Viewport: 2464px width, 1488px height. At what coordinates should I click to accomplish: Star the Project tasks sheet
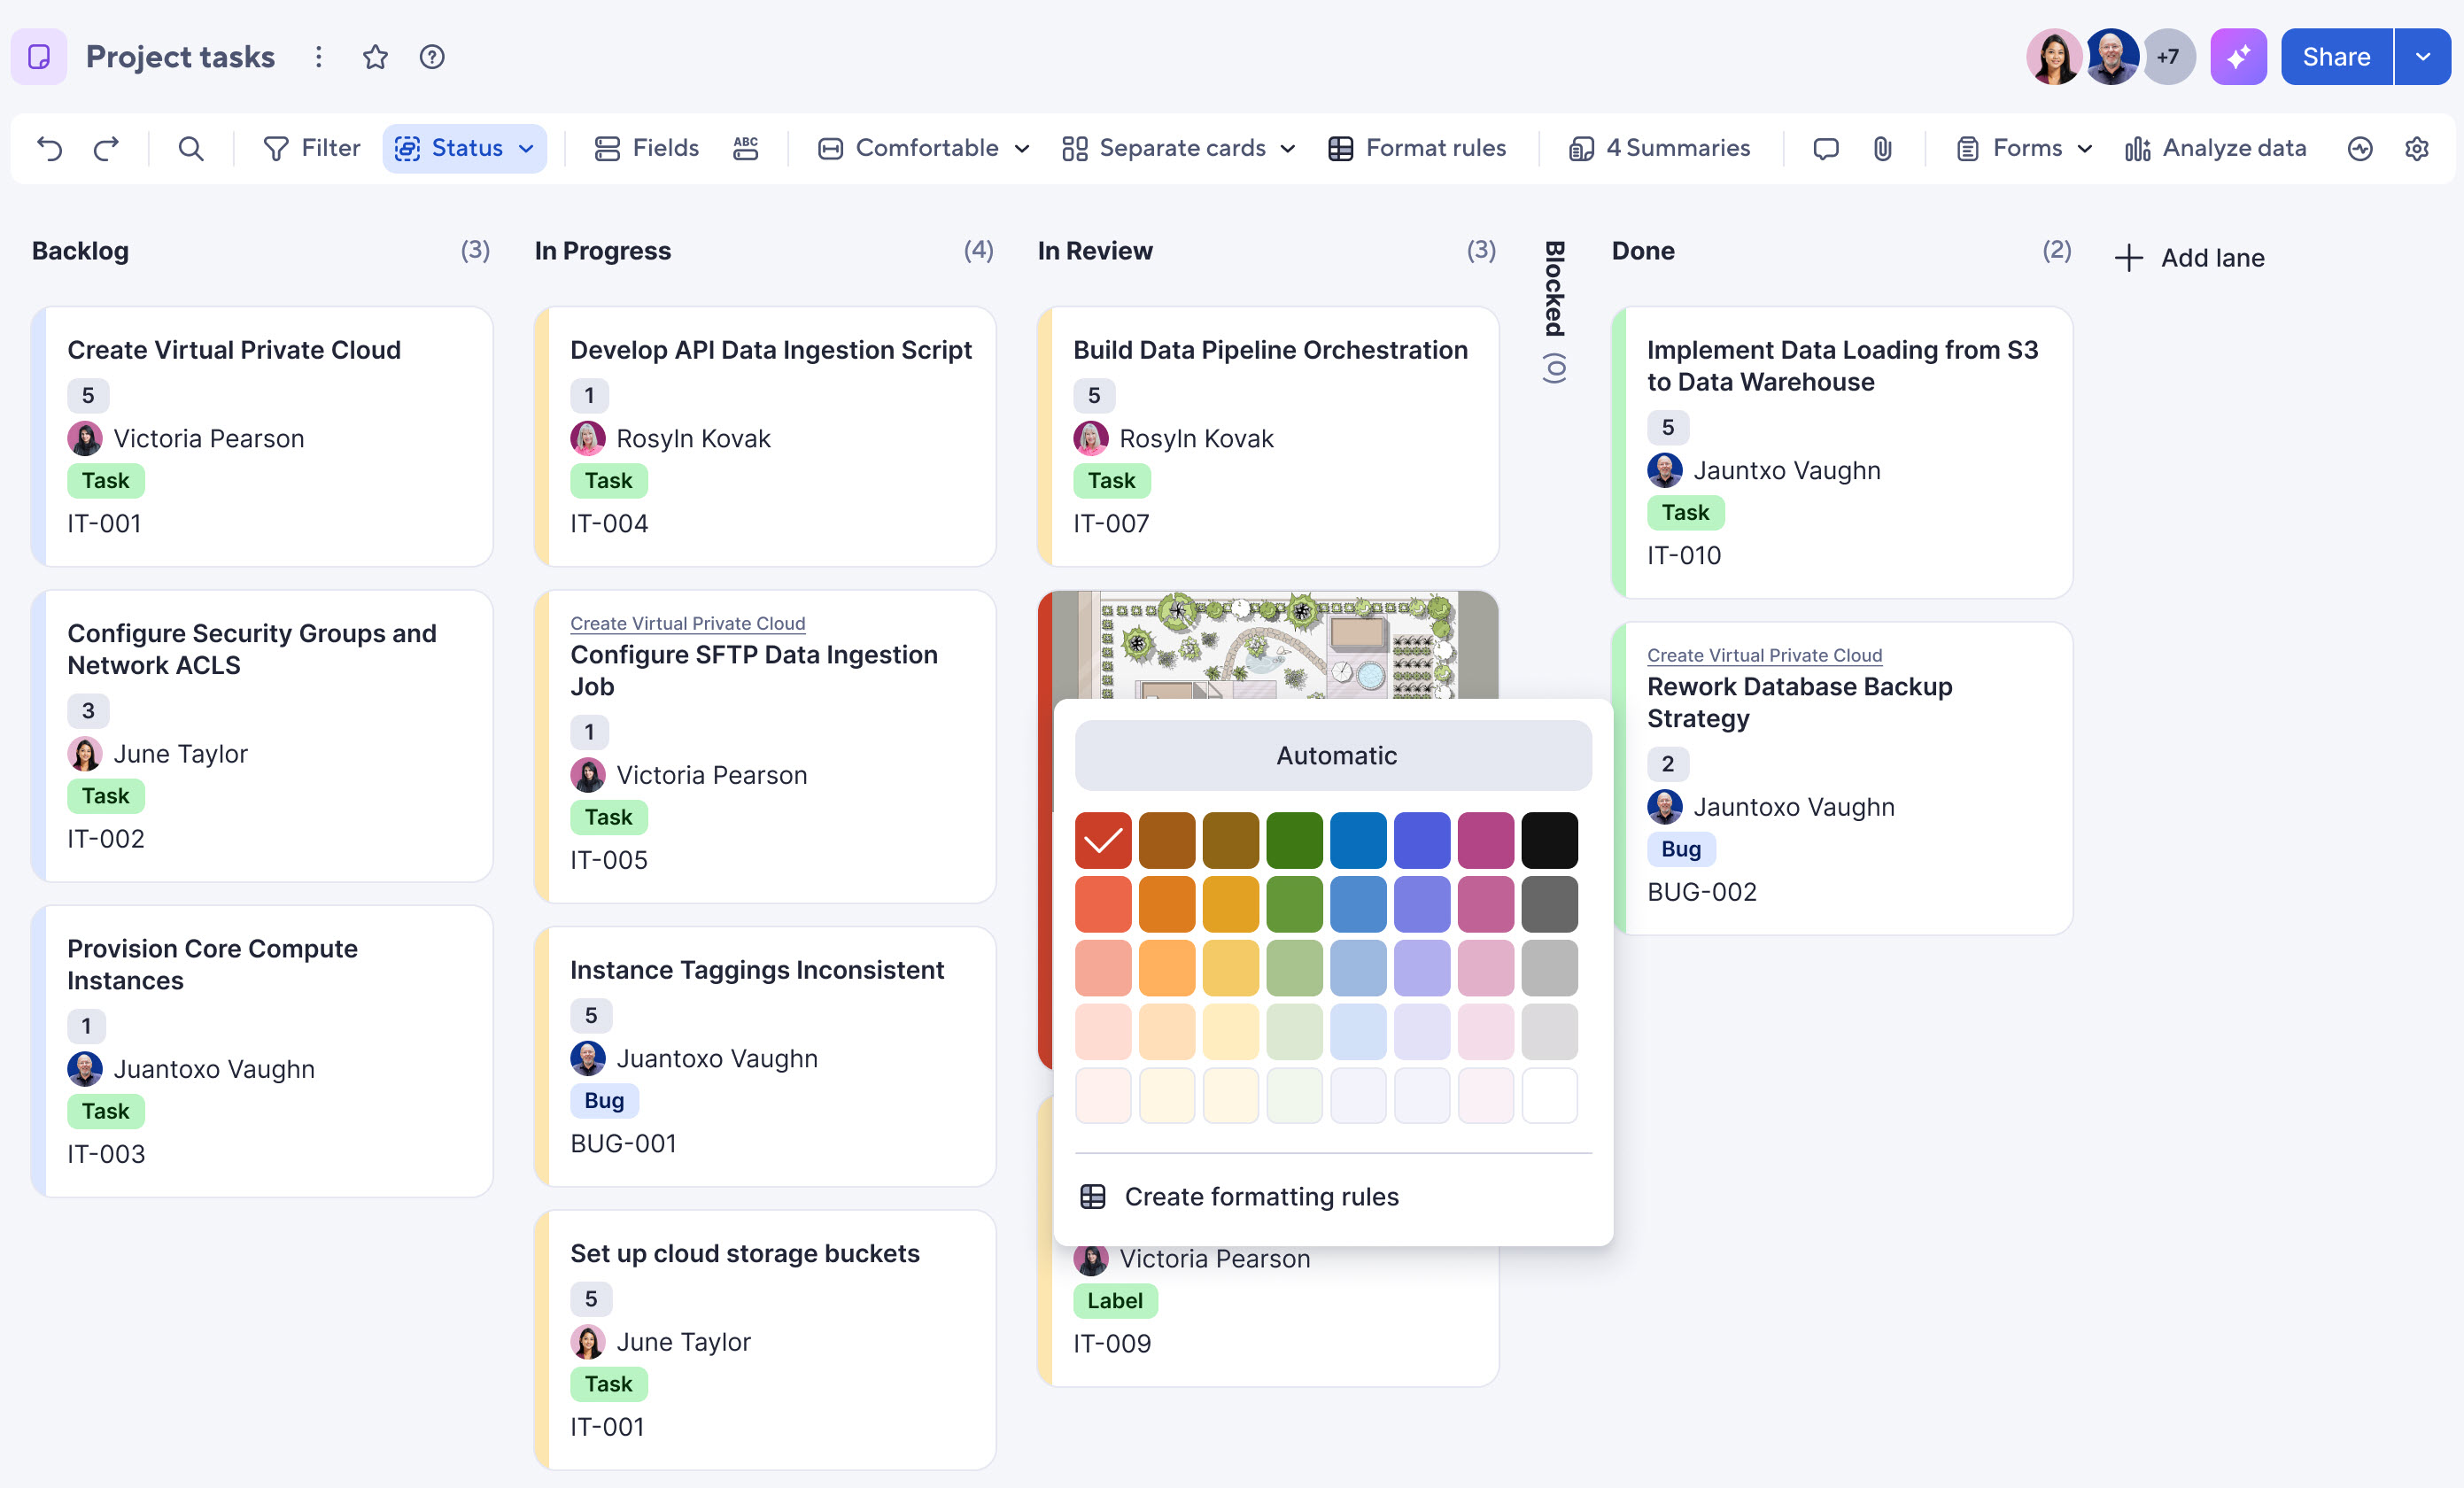(375, 57)
